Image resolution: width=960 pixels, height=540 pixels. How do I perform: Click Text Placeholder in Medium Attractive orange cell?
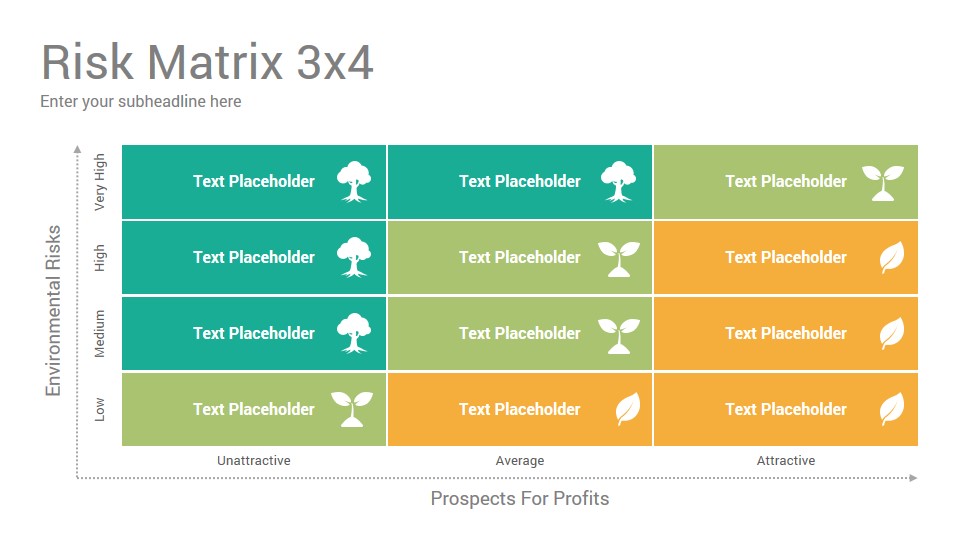tap(786, 333)
